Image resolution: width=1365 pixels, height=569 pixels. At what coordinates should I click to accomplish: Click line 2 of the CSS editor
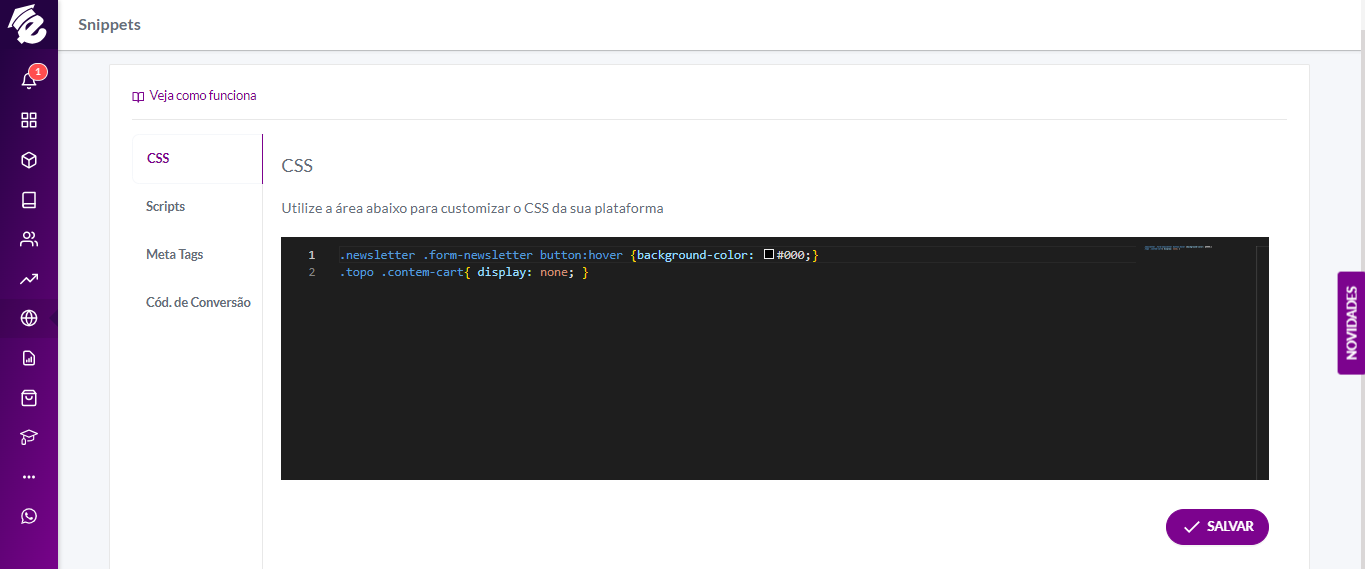[465, 272]
